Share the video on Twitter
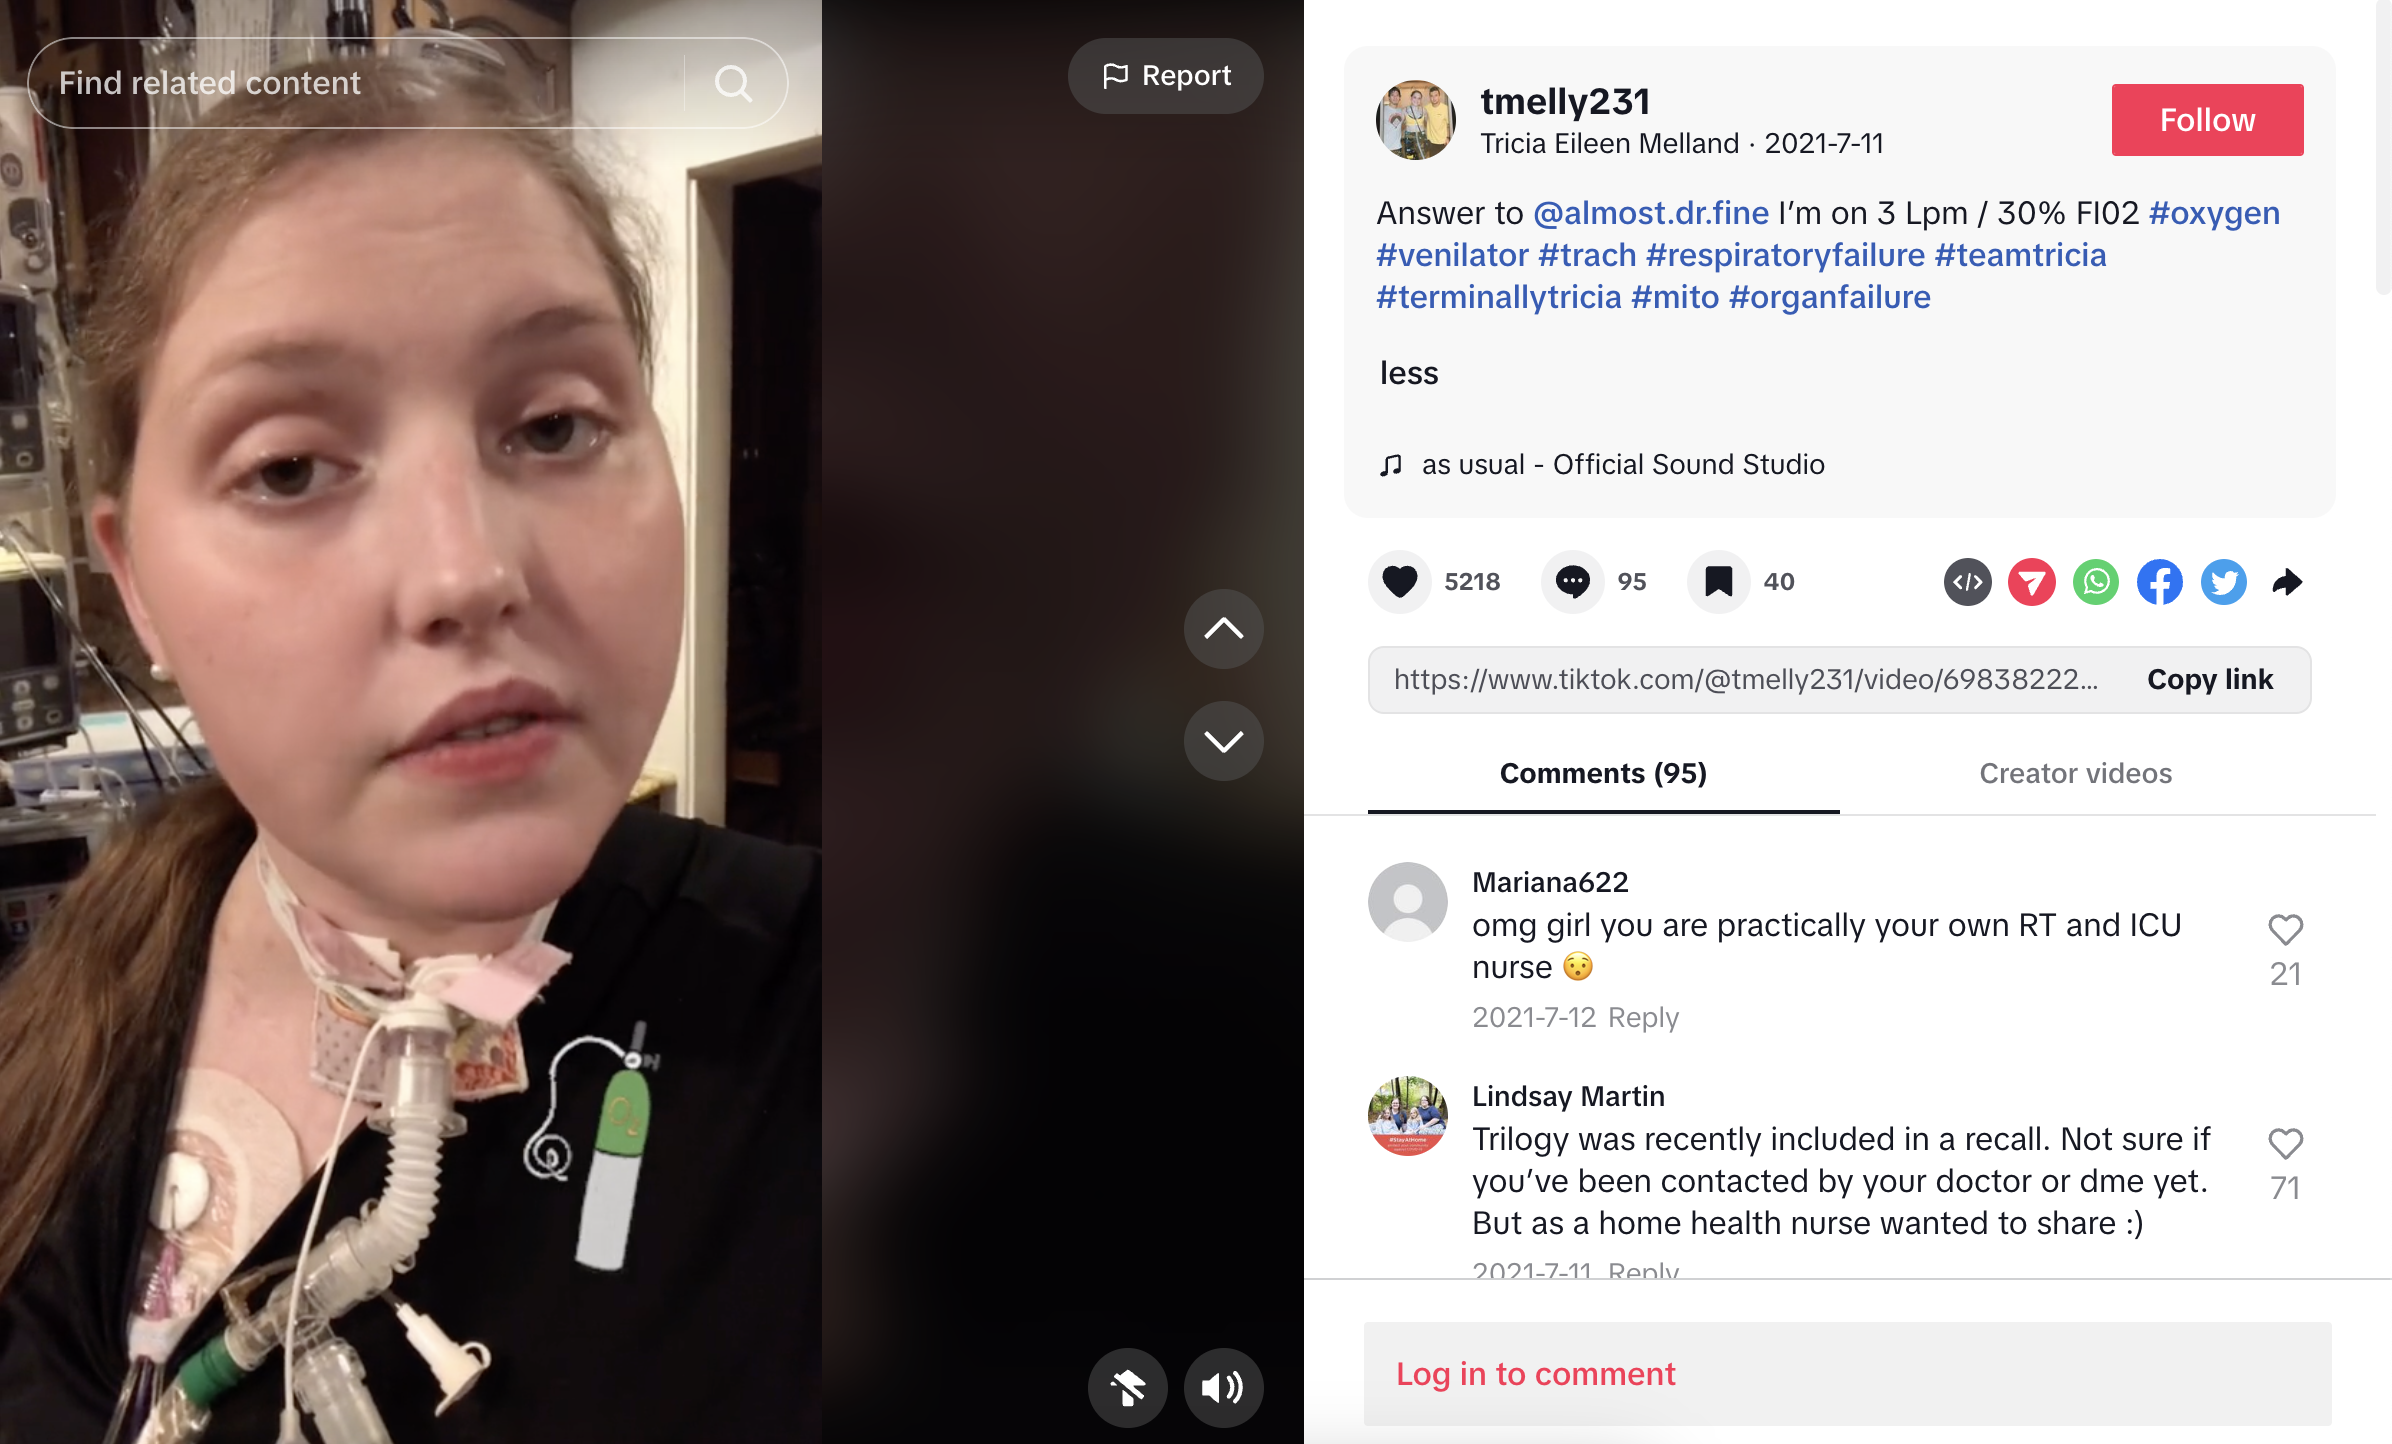Viewport: 2392px width, 1444px height. (2223, 582)
